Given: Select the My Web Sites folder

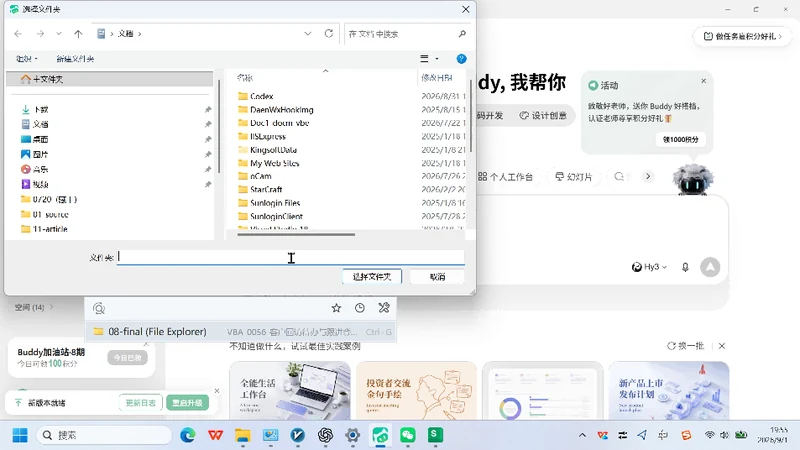Looking at the screenshot, I should click(x=268, y=163).
